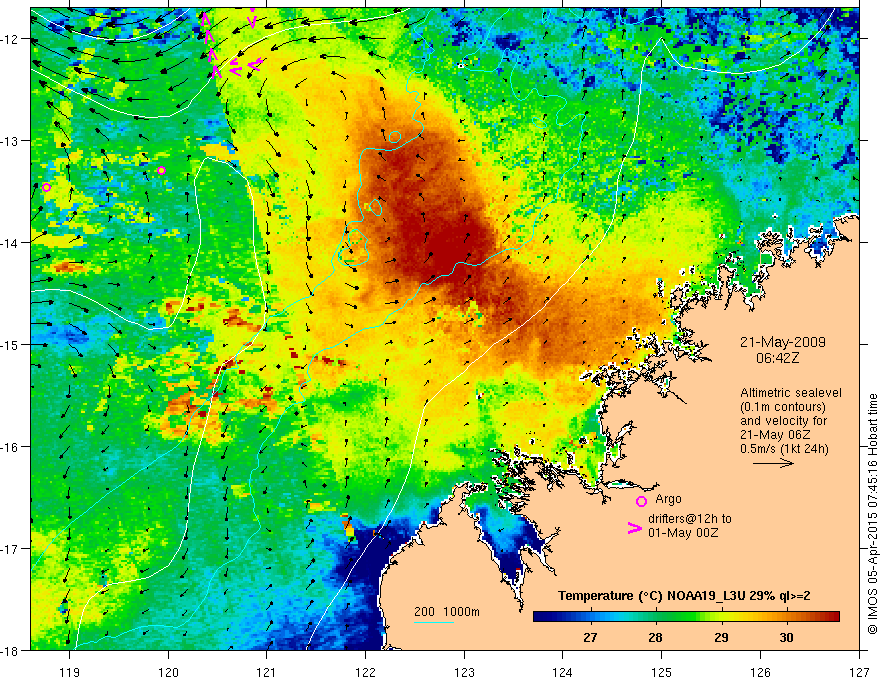The height and width of the screenshot is (680, 880).
Task: Click the longitude axis label 125
Action: (x=662, y=672)
